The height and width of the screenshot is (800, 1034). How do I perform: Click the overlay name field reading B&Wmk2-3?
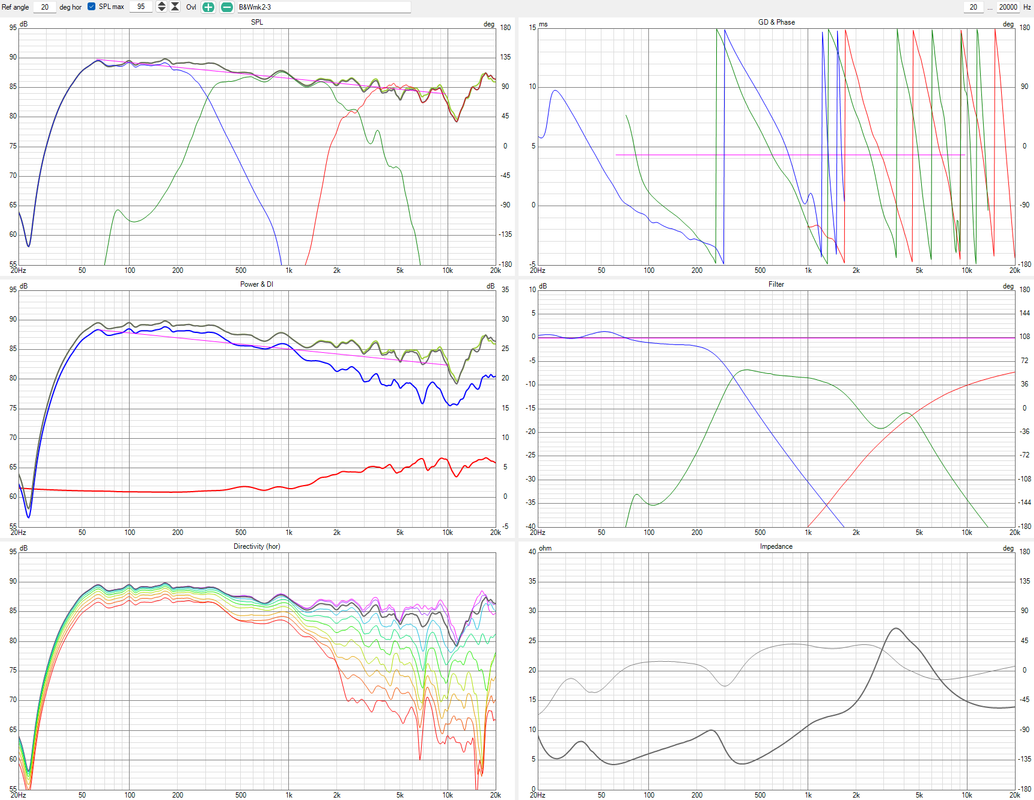click(x=323, y=7)
